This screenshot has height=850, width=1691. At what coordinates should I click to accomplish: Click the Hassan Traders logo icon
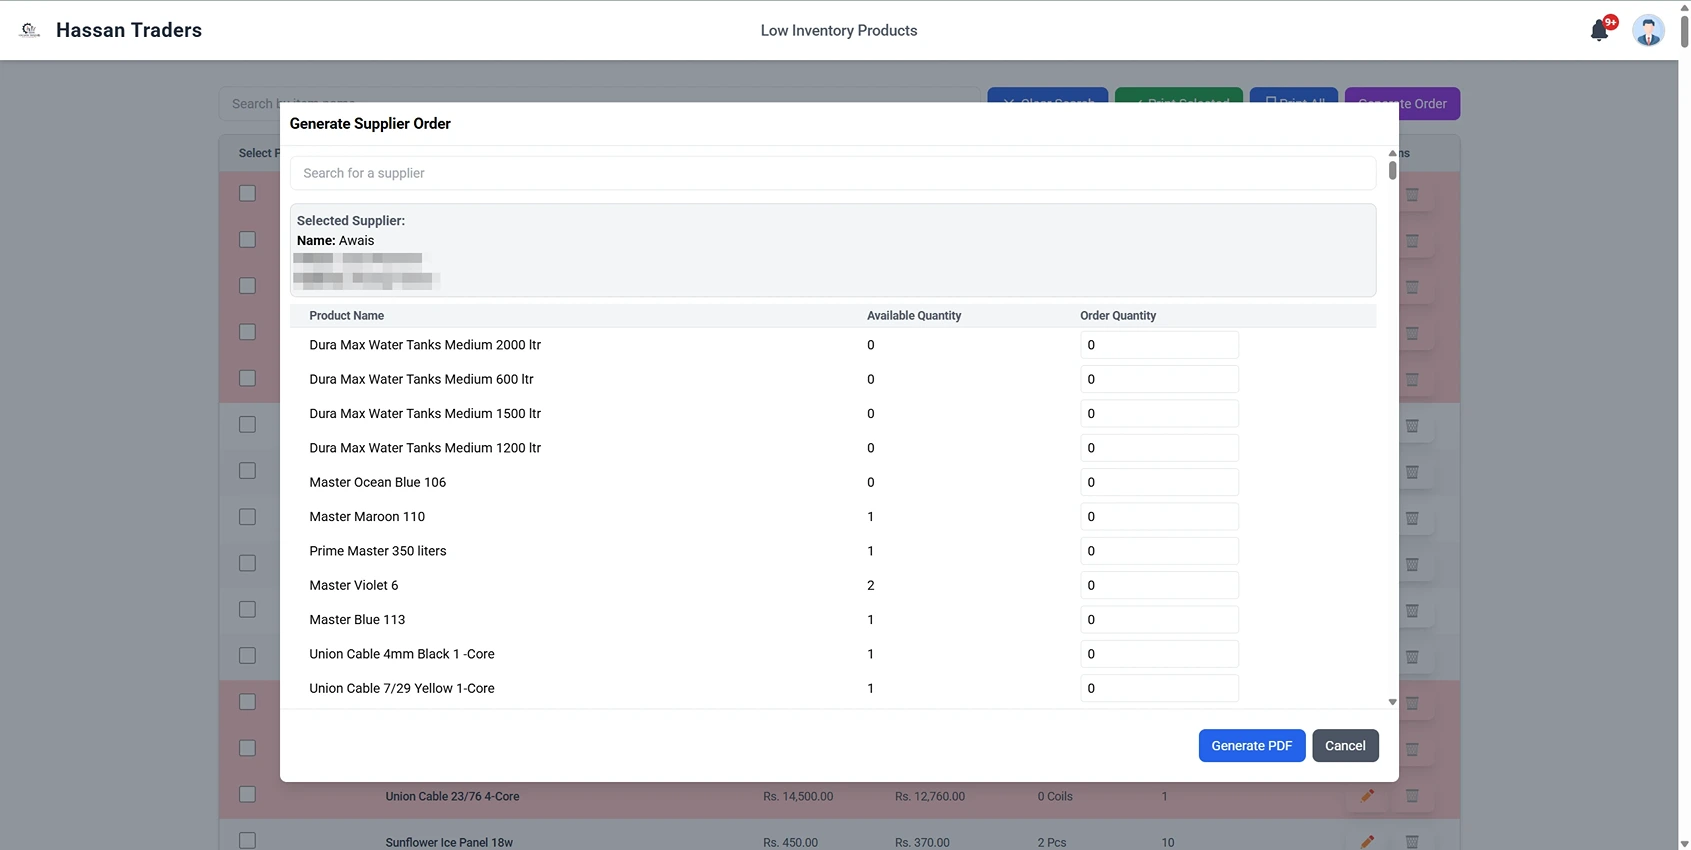[30, 30]
